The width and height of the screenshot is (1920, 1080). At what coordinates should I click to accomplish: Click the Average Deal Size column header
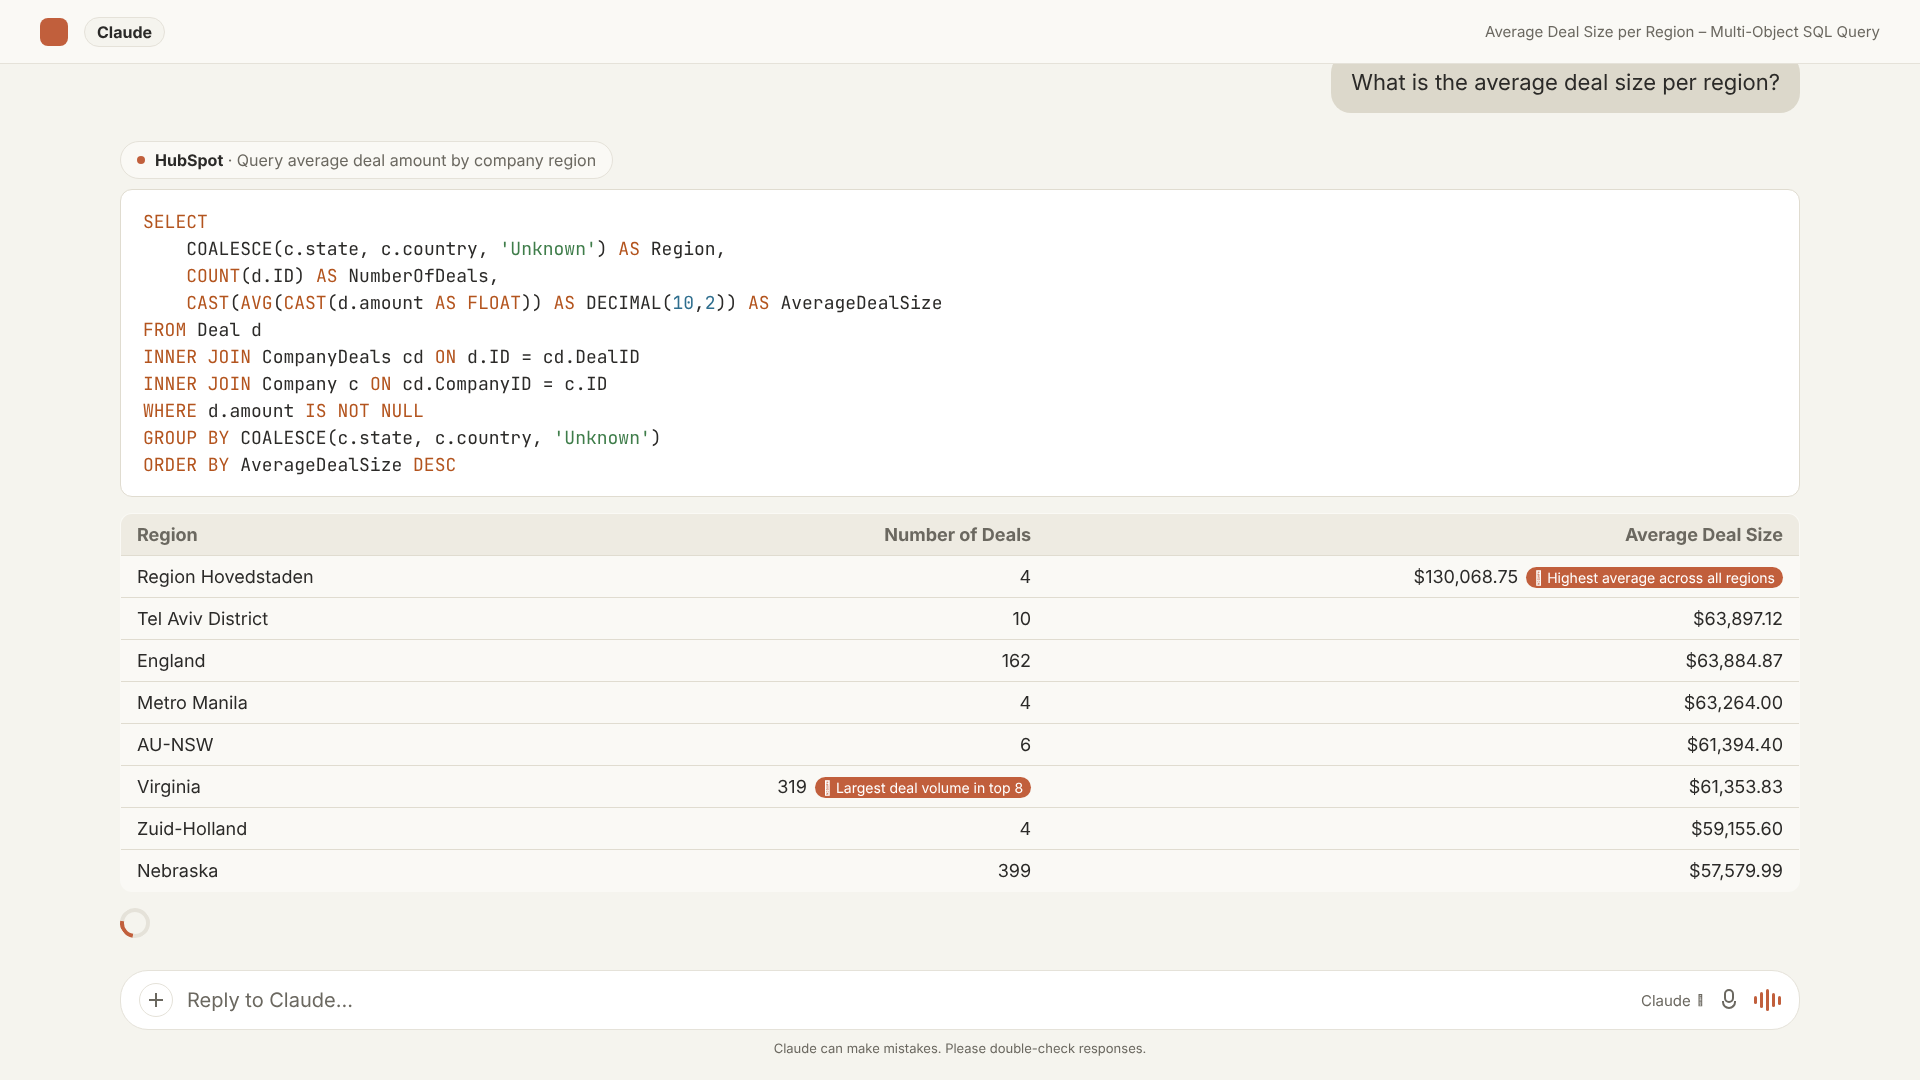[1703, 535]
